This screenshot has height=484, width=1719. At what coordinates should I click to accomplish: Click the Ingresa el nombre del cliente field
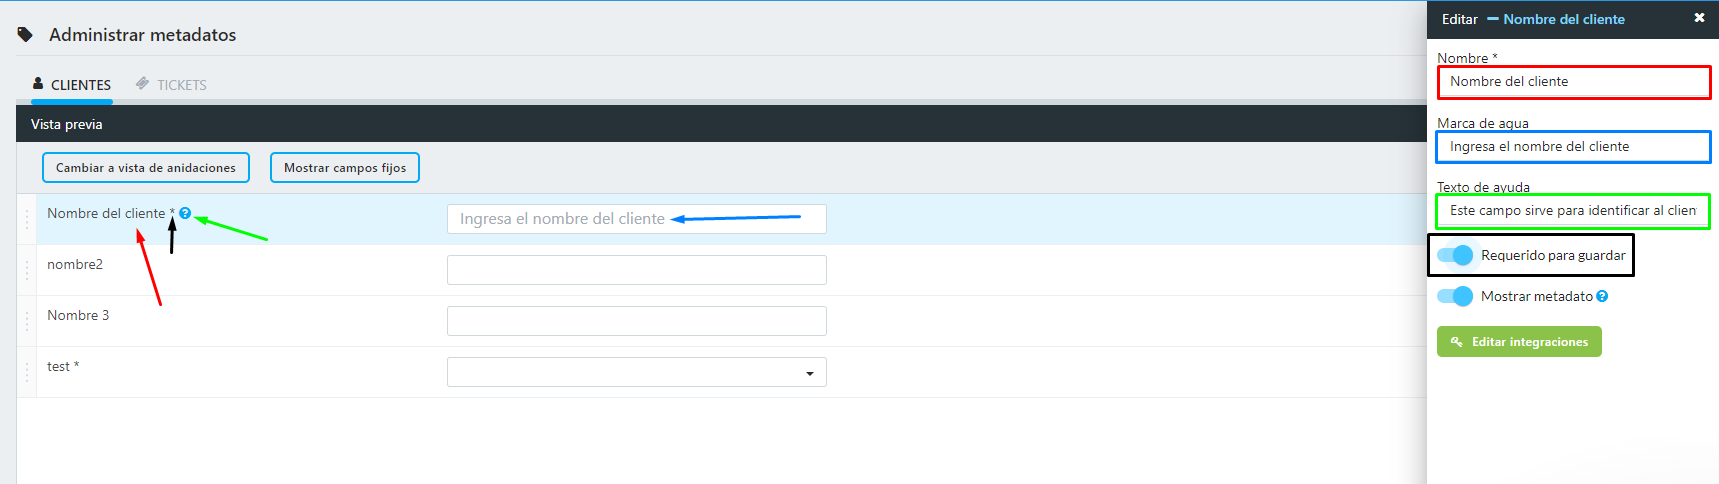tap(637, 219)
